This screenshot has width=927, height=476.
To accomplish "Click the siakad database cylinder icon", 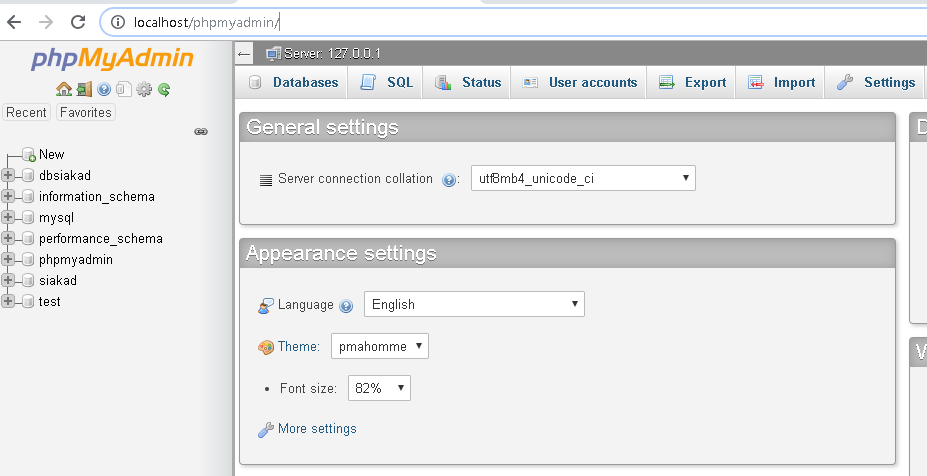I will [x=28, y=281].
